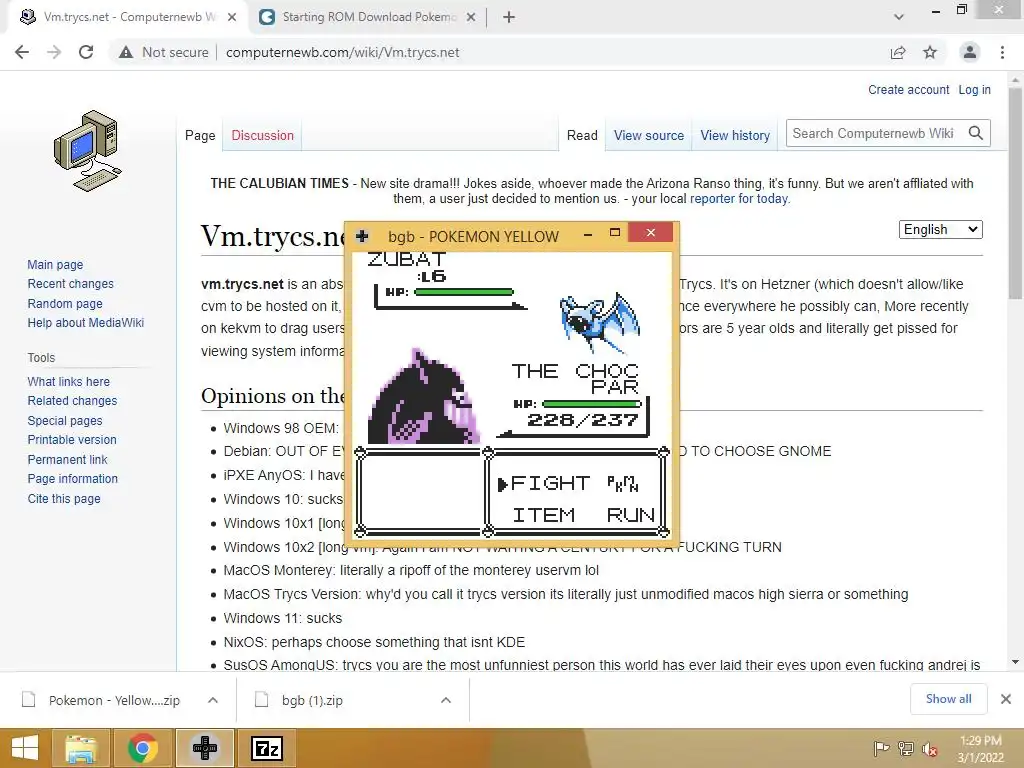Open Chrome three-dot menu
Screen dimensions: 1024x768
(x=1002, y=52)
